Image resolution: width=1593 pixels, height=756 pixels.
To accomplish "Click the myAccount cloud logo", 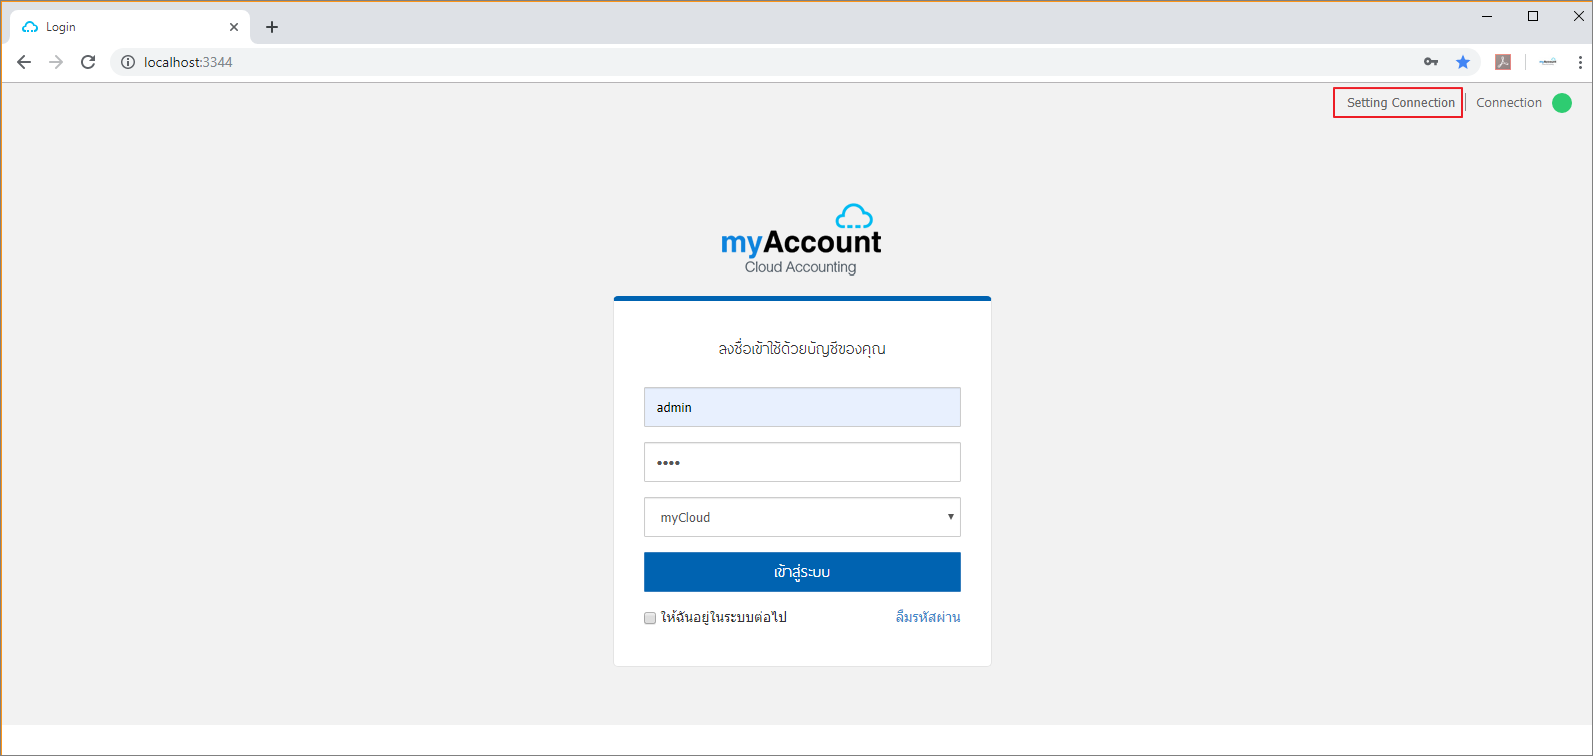I will tap(801, 240).
